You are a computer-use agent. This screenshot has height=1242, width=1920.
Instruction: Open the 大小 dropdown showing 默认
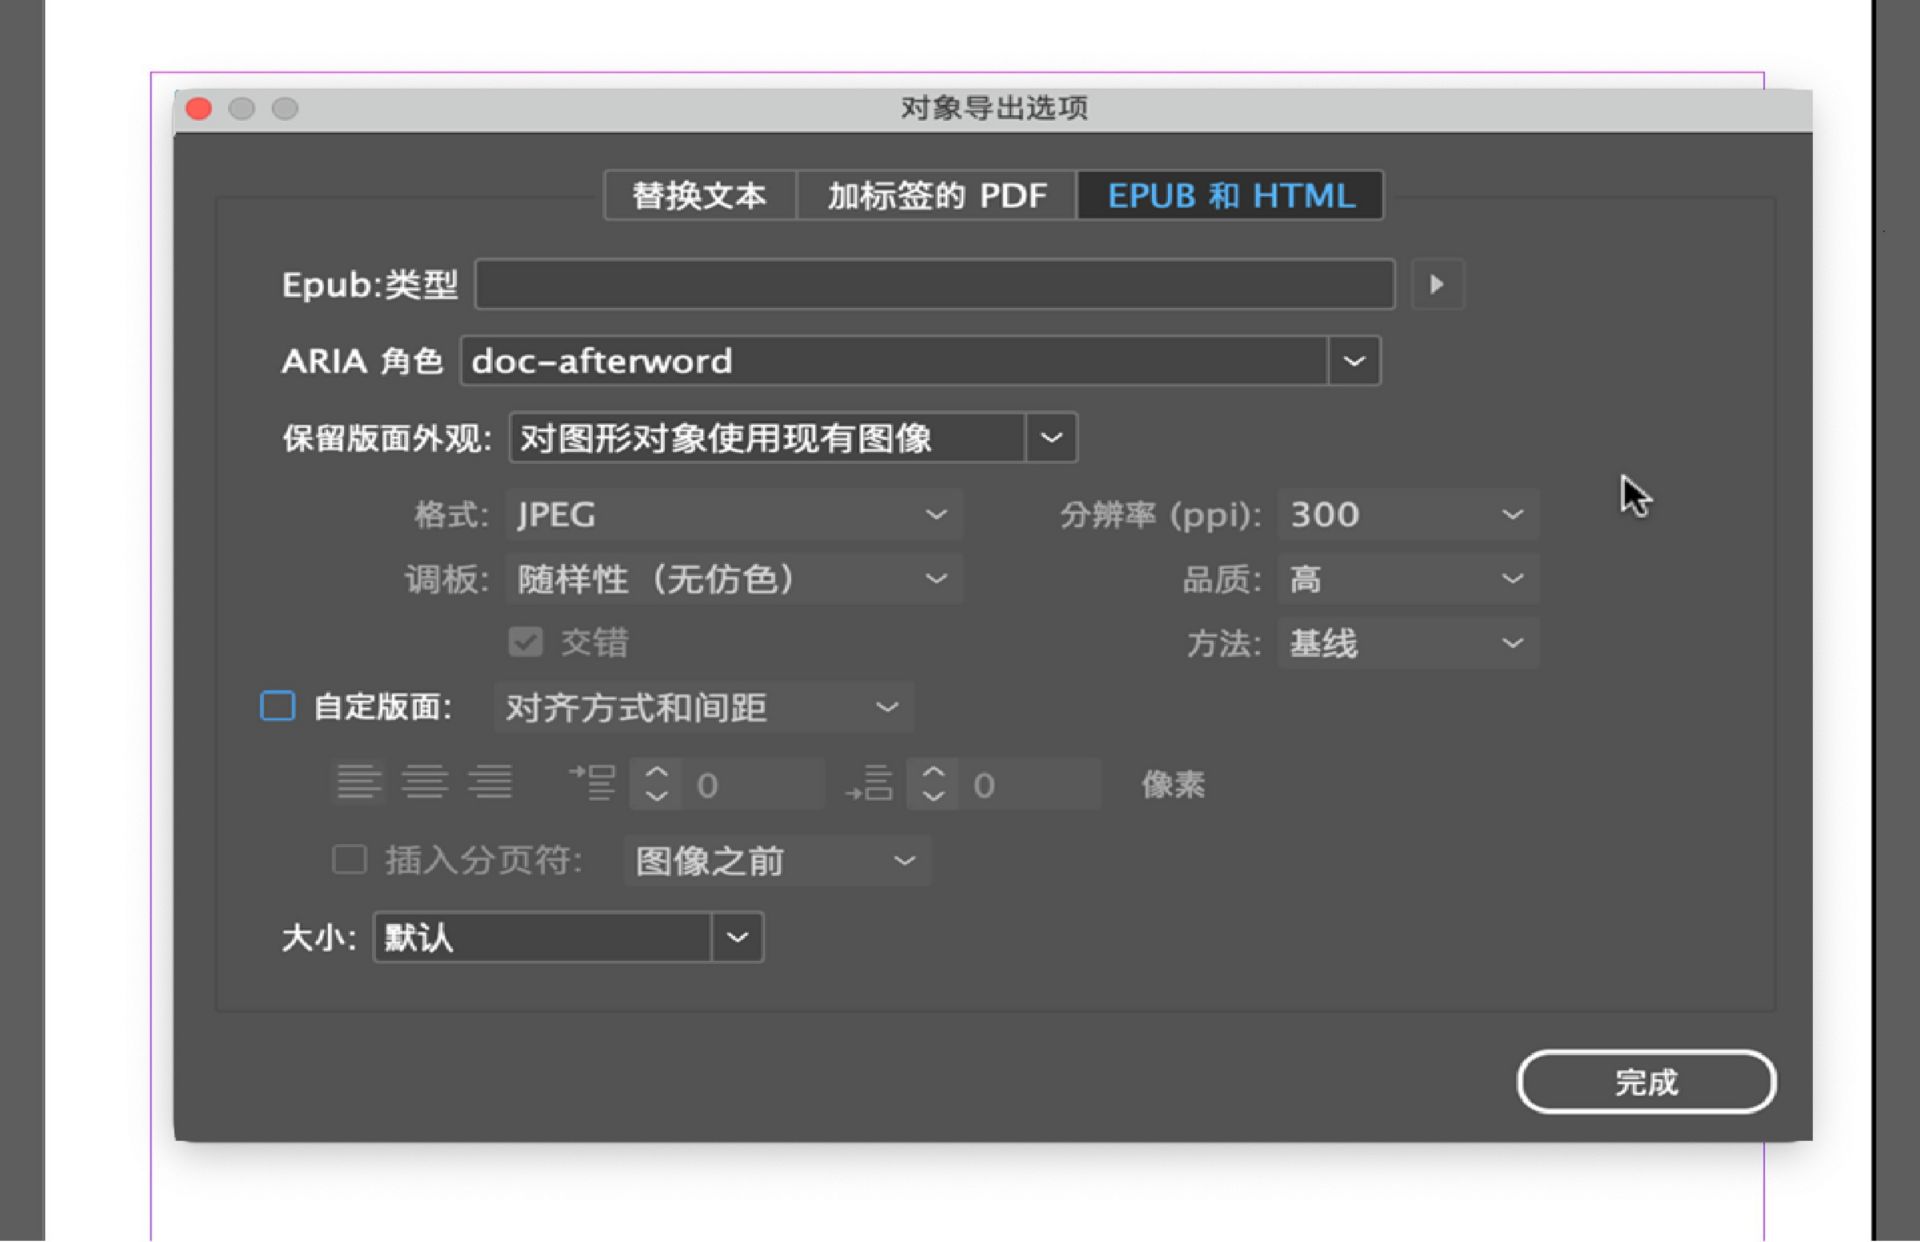coord(737,937)
